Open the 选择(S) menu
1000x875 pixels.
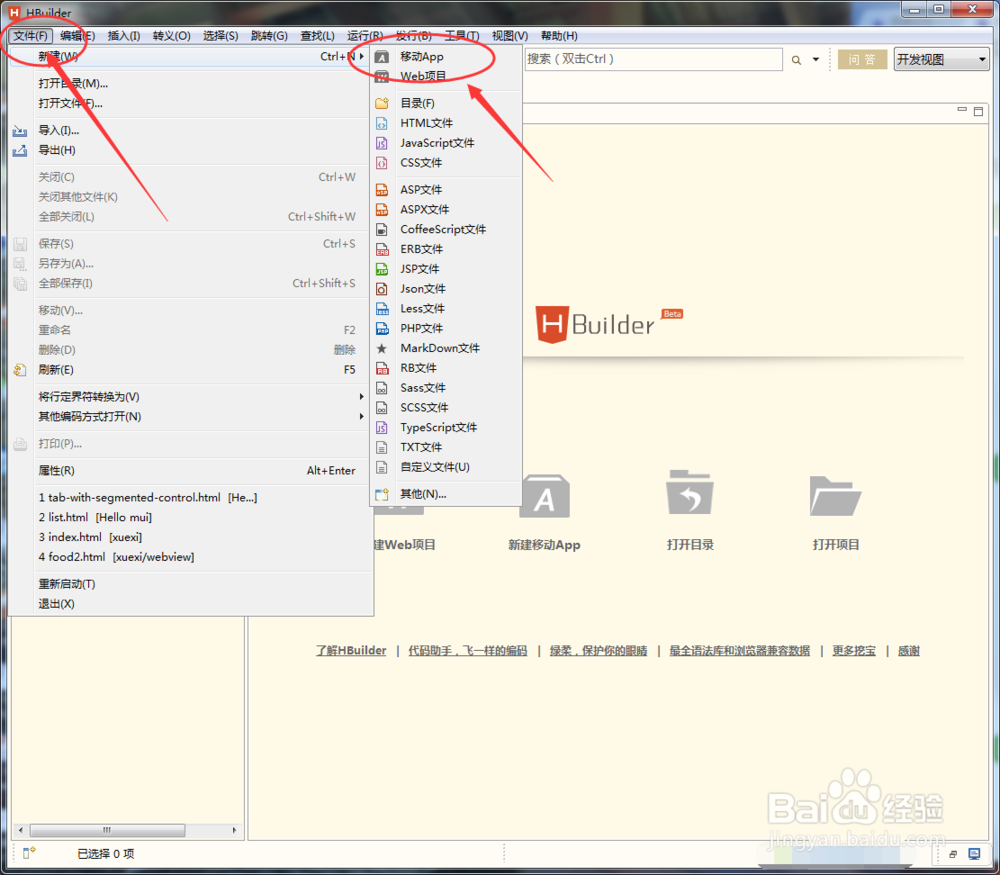click(x=221, y=36)
